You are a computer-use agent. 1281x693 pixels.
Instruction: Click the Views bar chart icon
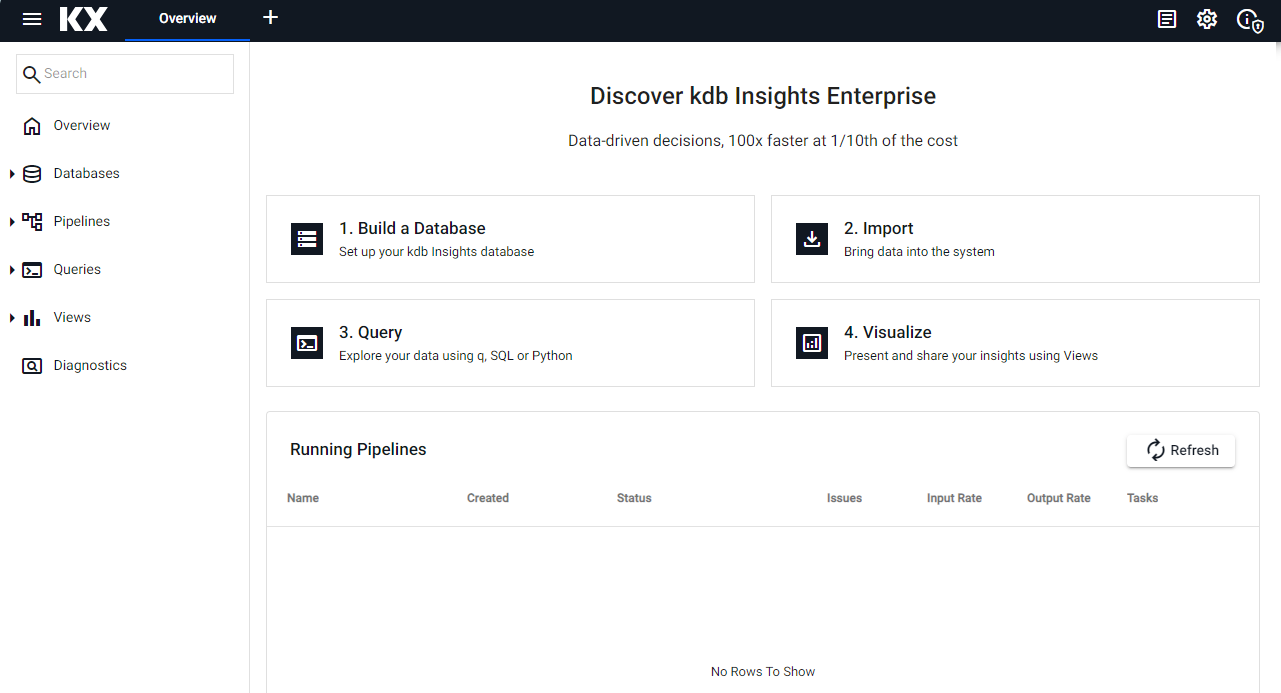[32, 318]
